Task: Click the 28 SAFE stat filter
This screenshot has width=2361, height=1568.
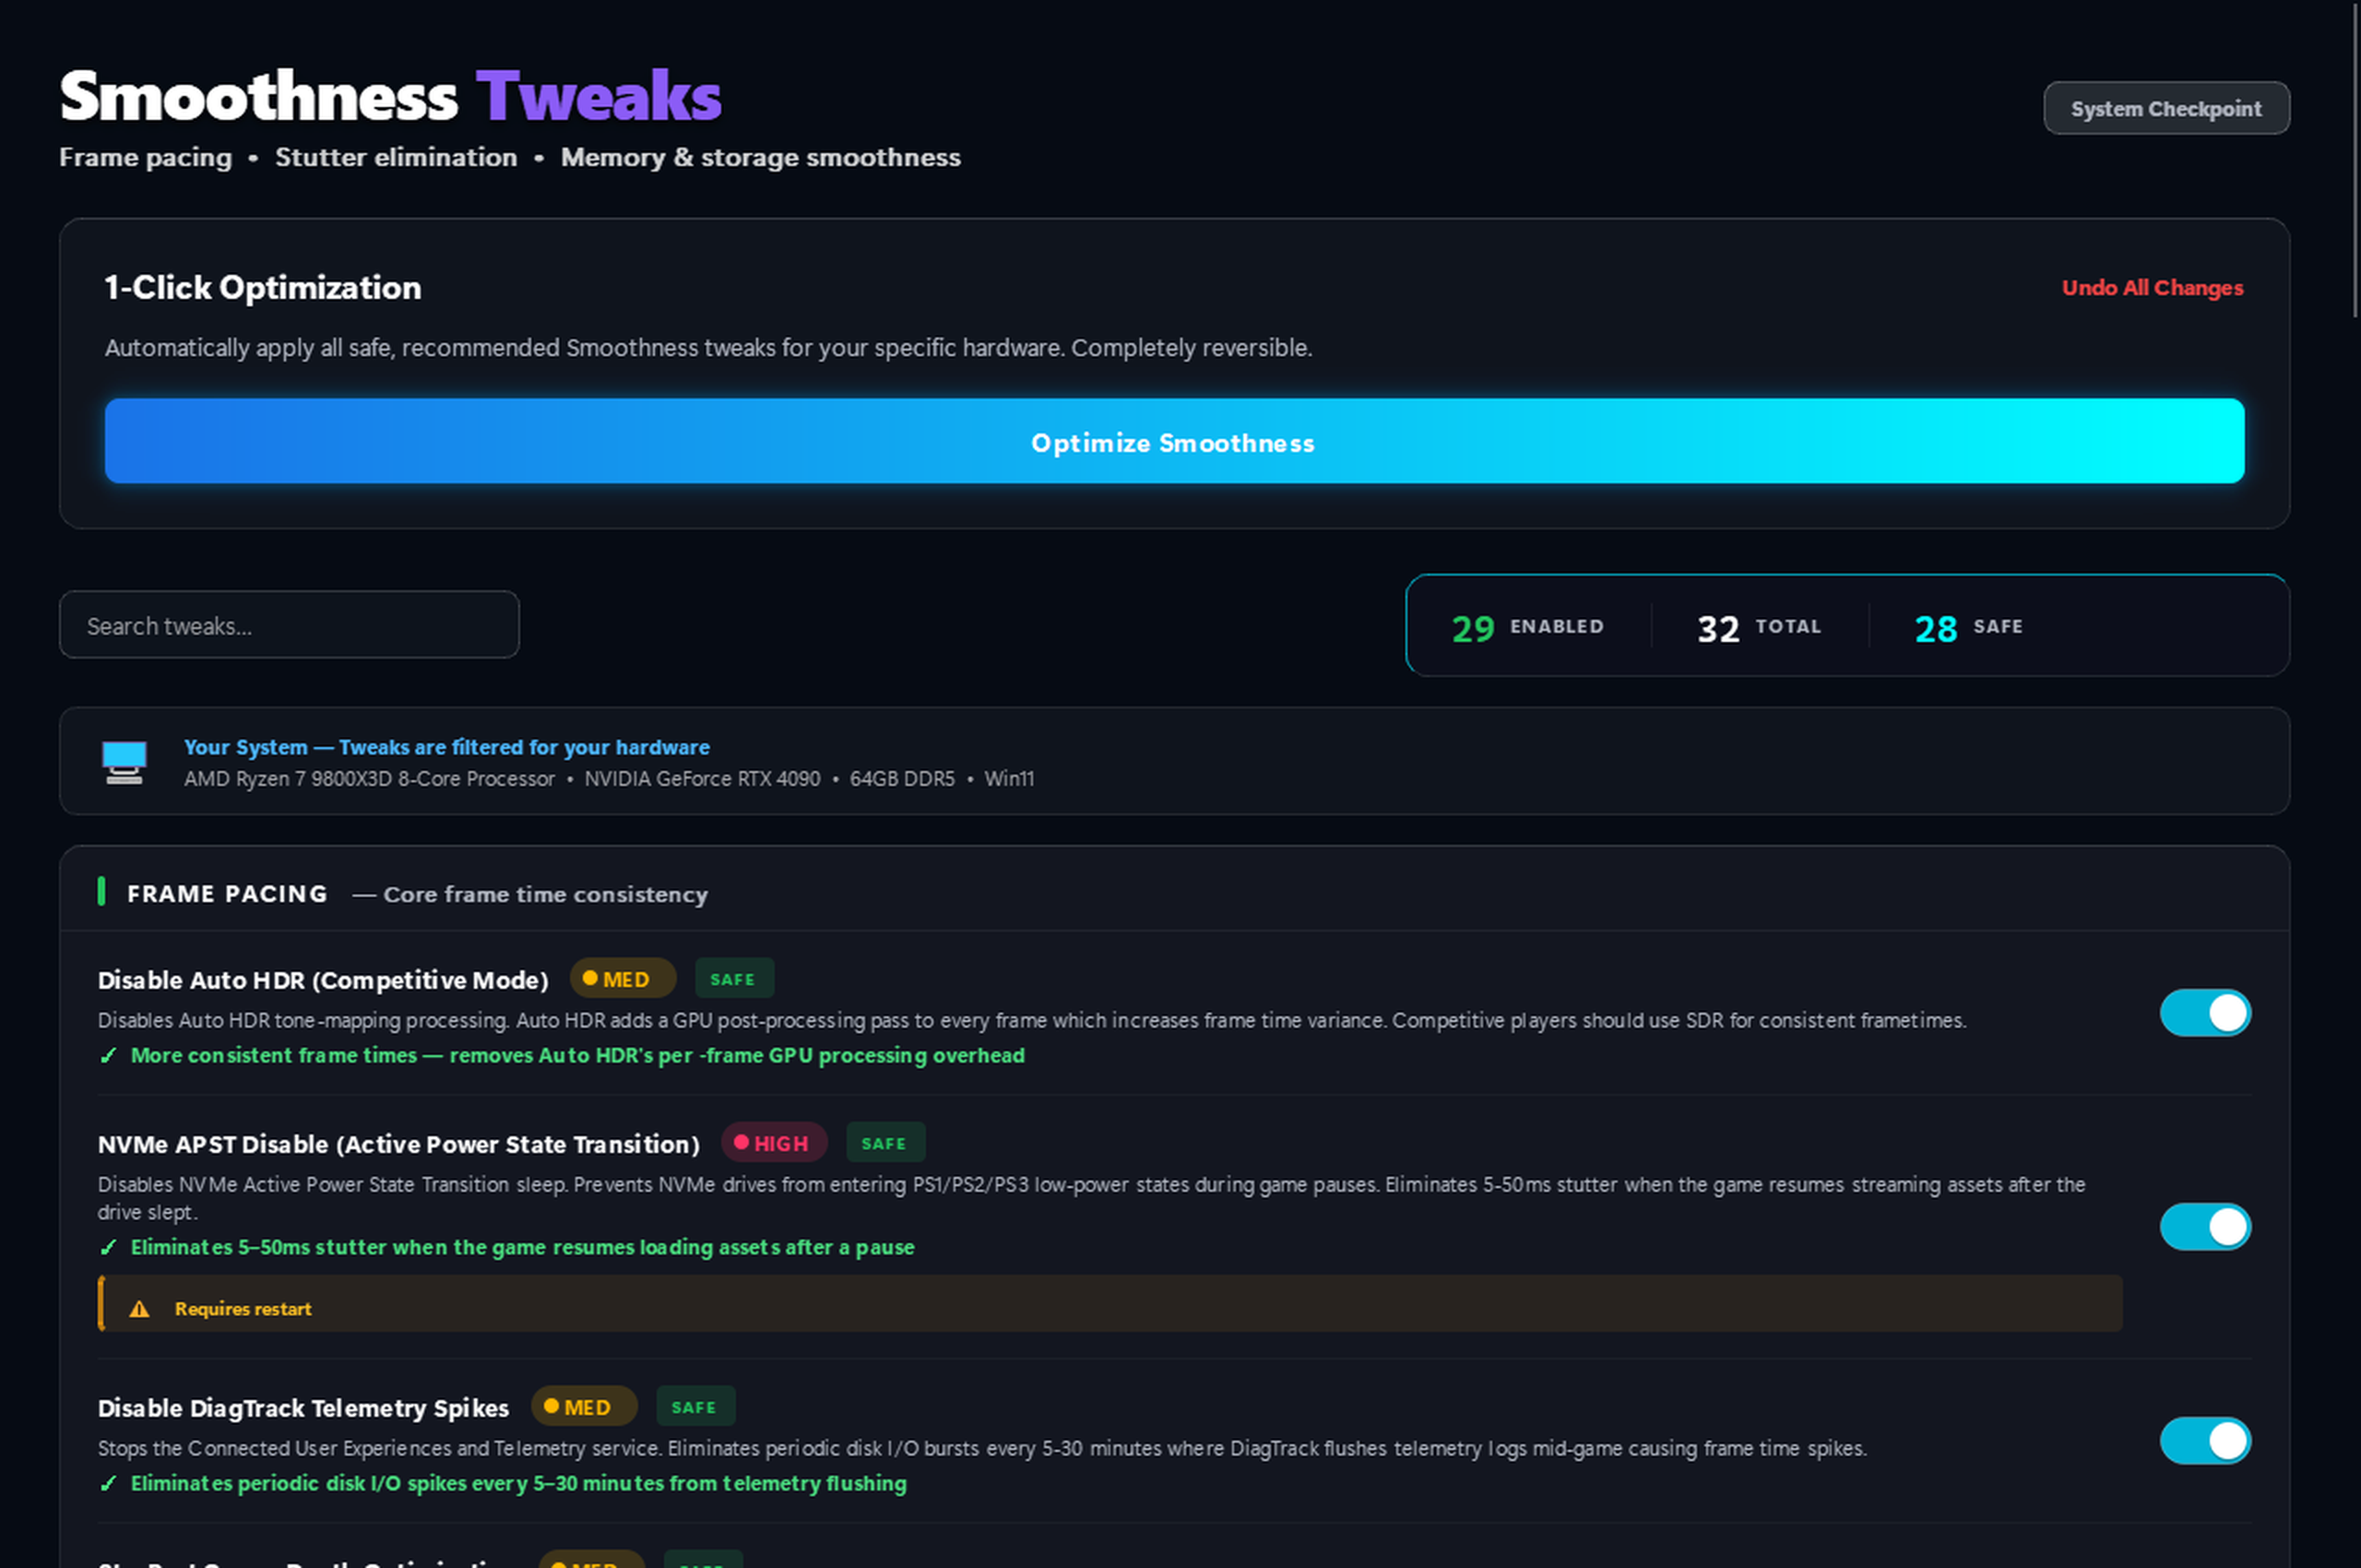Action: (x=1967, y=627)
